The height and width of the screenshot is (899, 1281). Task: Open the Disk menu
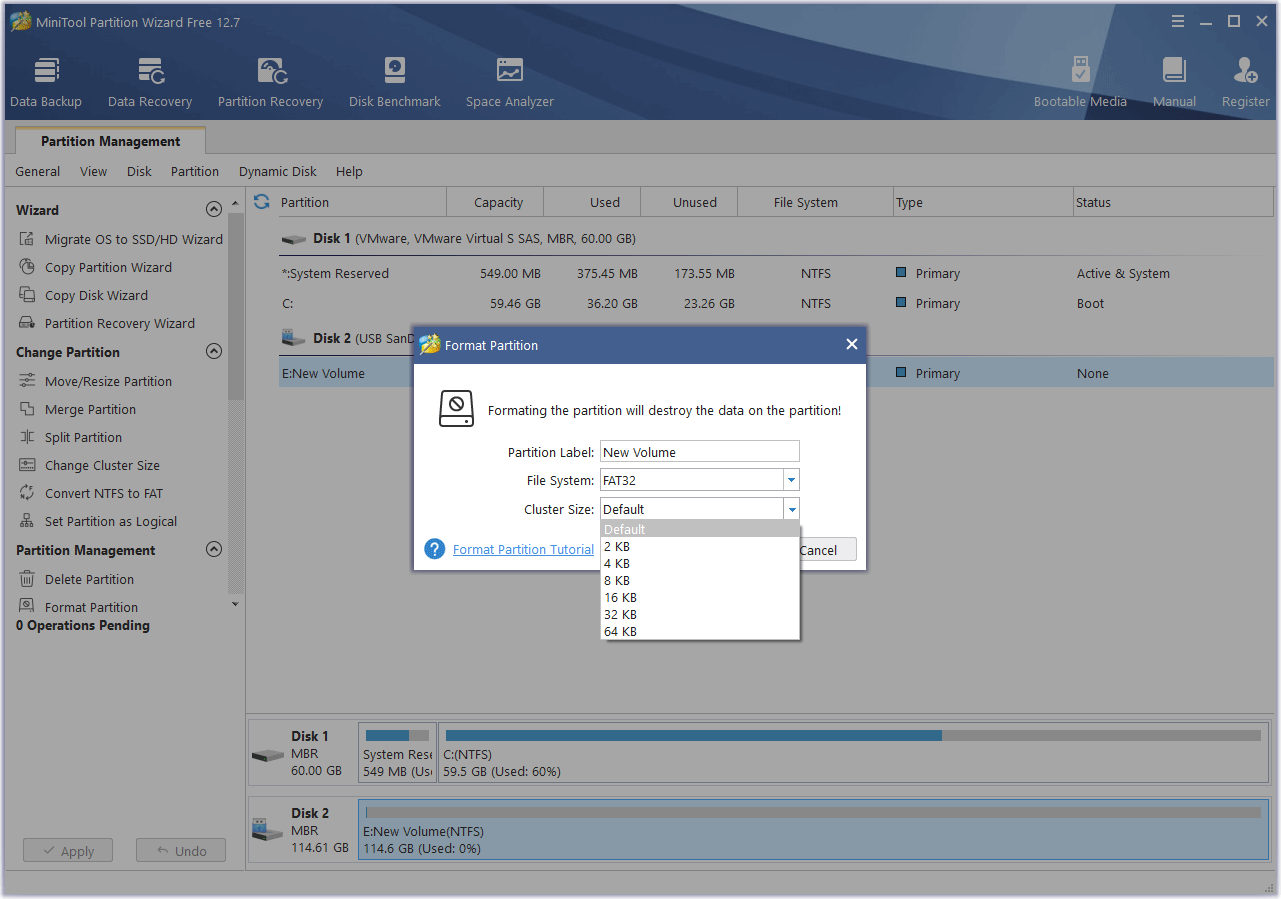(139, 171)
